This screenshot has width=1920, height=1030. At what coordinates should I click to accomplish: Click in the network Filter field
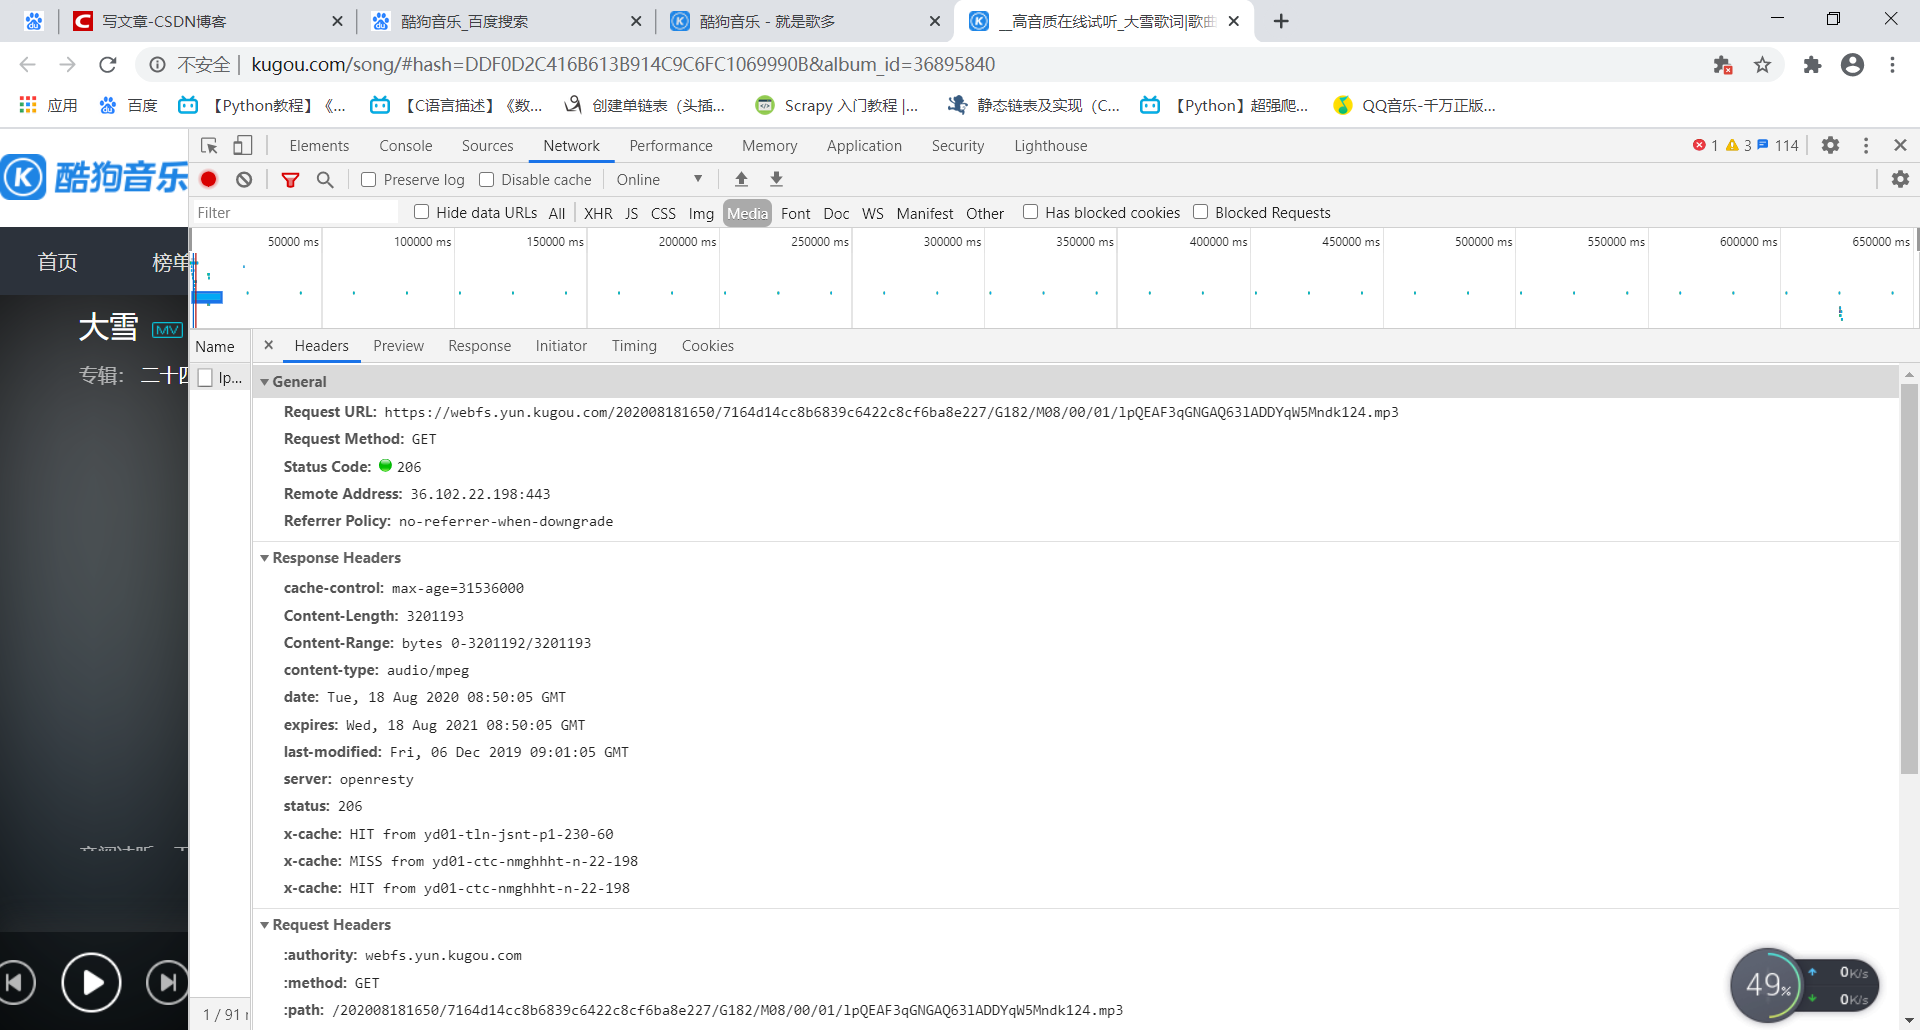[x=295, y=213]
